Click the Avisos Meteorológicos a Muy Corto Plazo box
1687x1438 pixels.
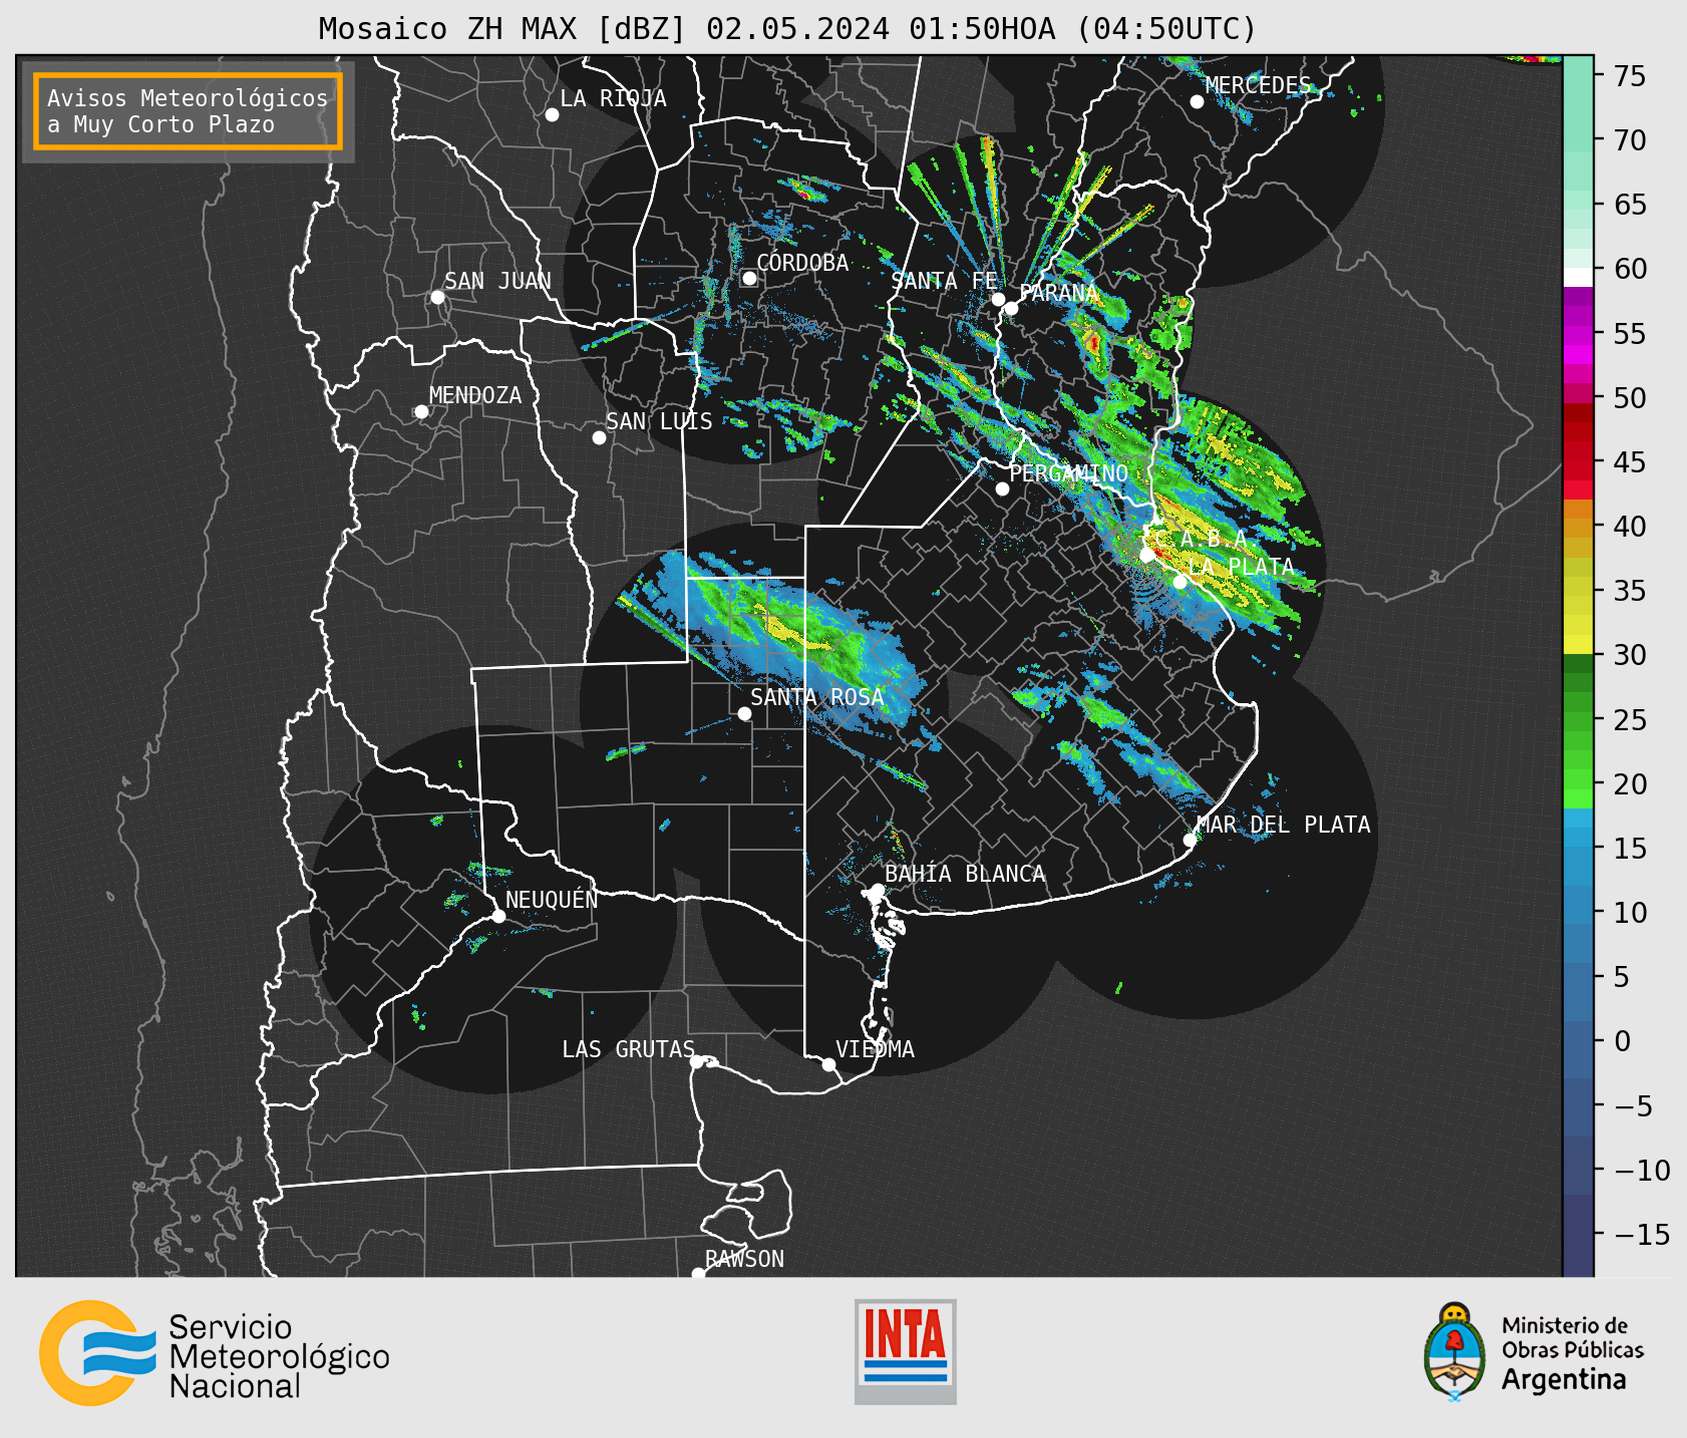click(188, 111)
